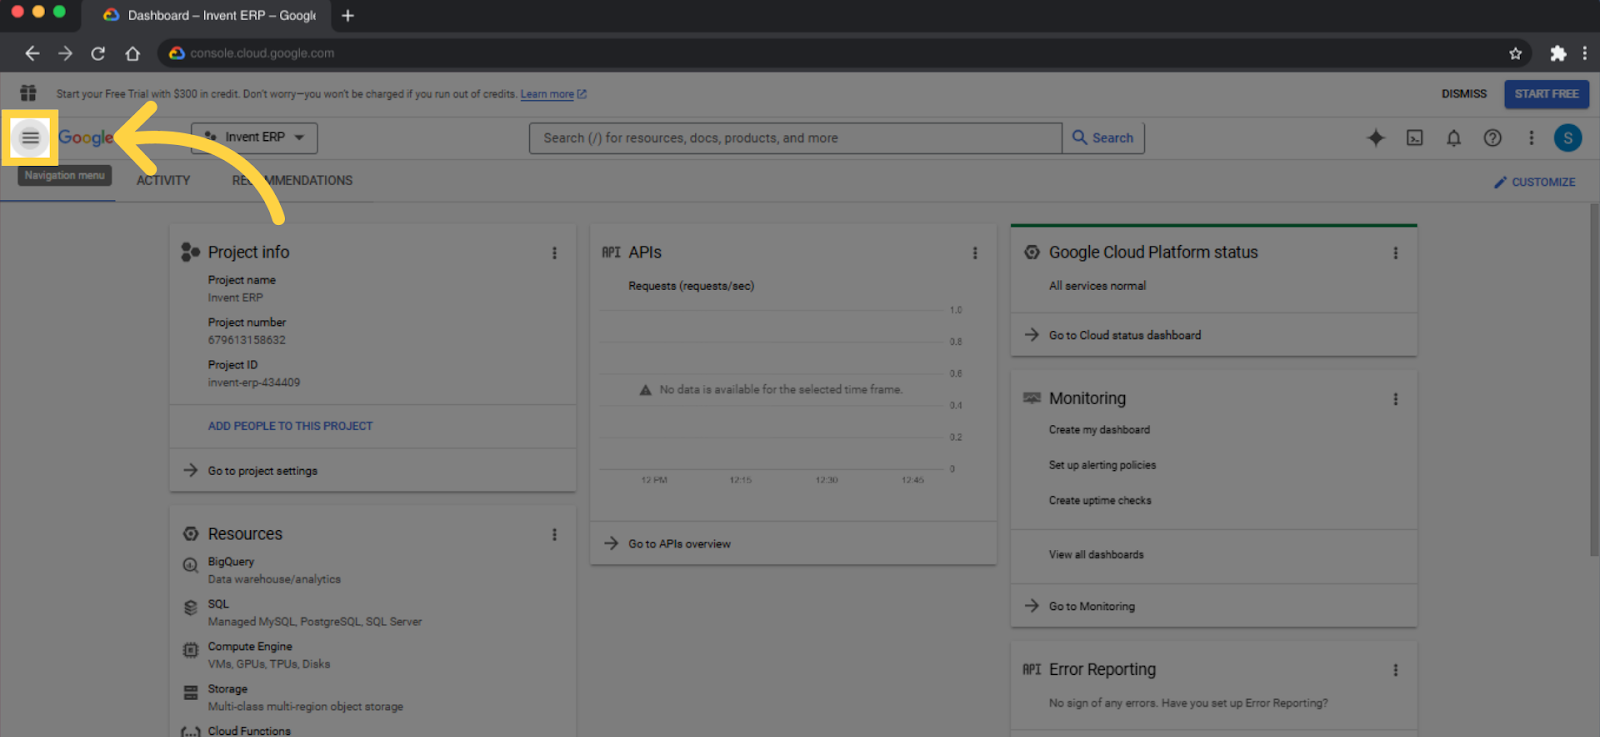
Task: Activate Cloud Shell terminal icon
Action: click(x=1415, y=138)
